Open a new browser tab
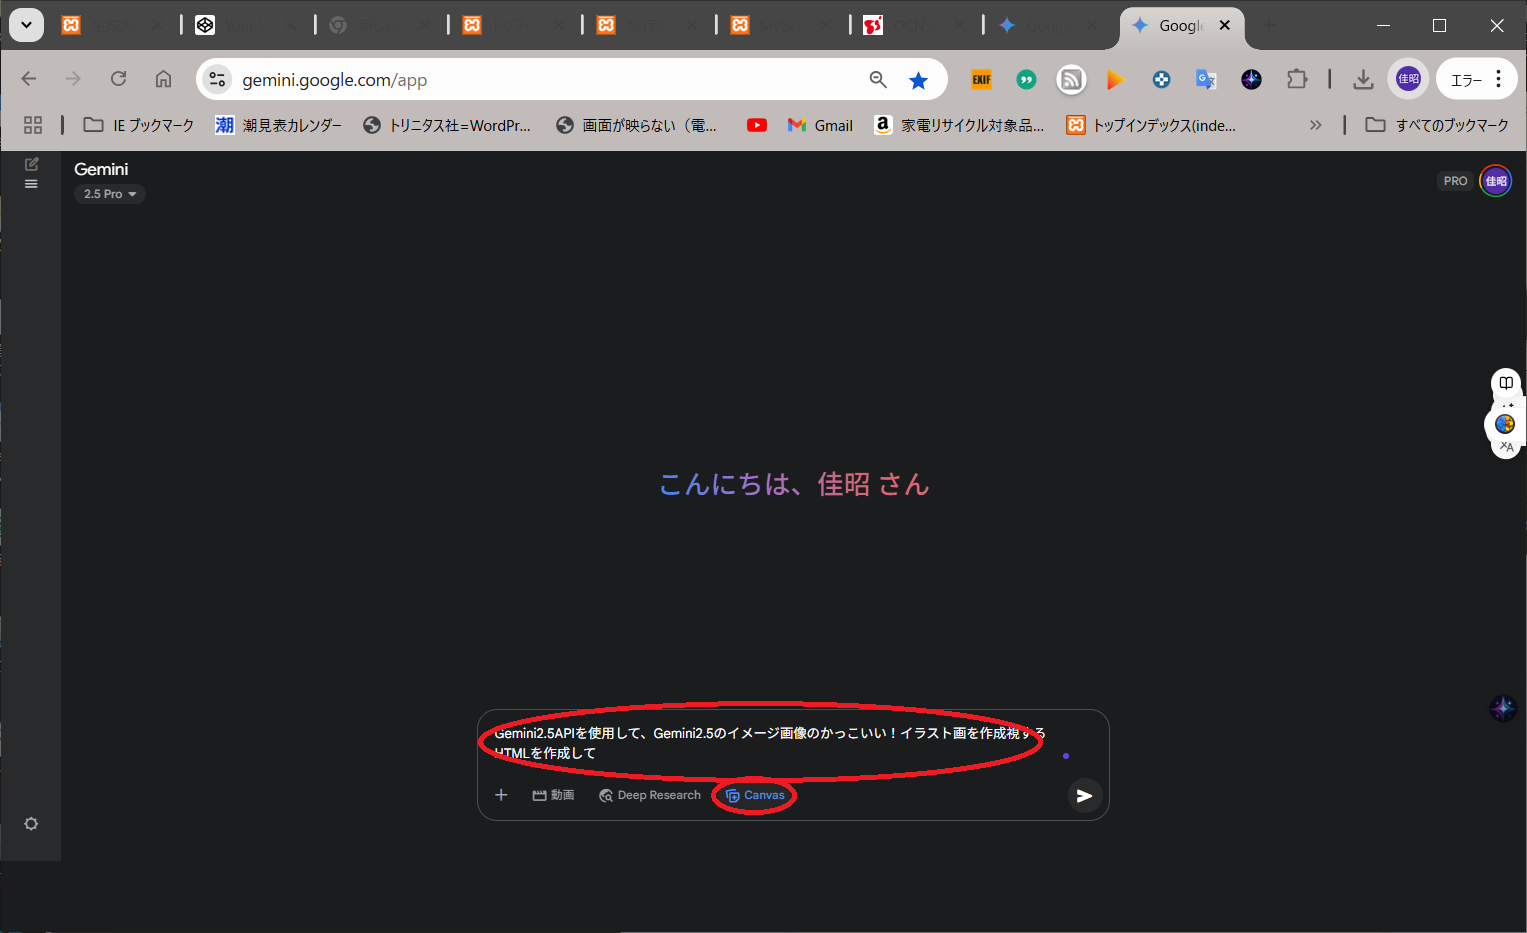Image resolution: width=1527 pixels, height=933 pixels. (x=1269, y=26)
